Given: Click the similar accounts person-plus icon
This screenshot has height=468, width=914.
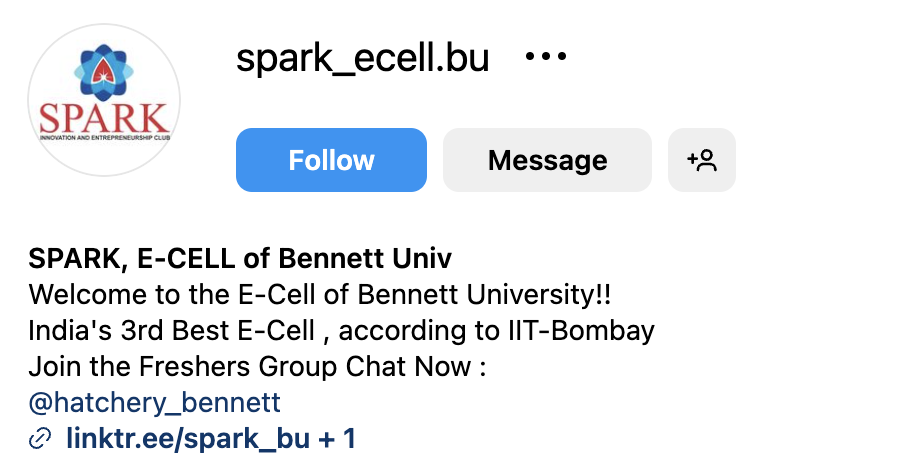Looking at the screenshot, I should click(702, 160).
